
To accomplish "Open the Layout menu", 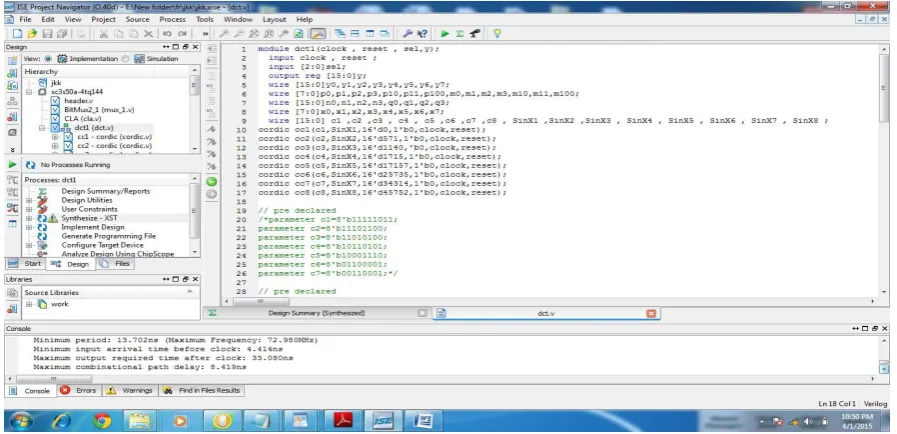I will pos(274,19).
